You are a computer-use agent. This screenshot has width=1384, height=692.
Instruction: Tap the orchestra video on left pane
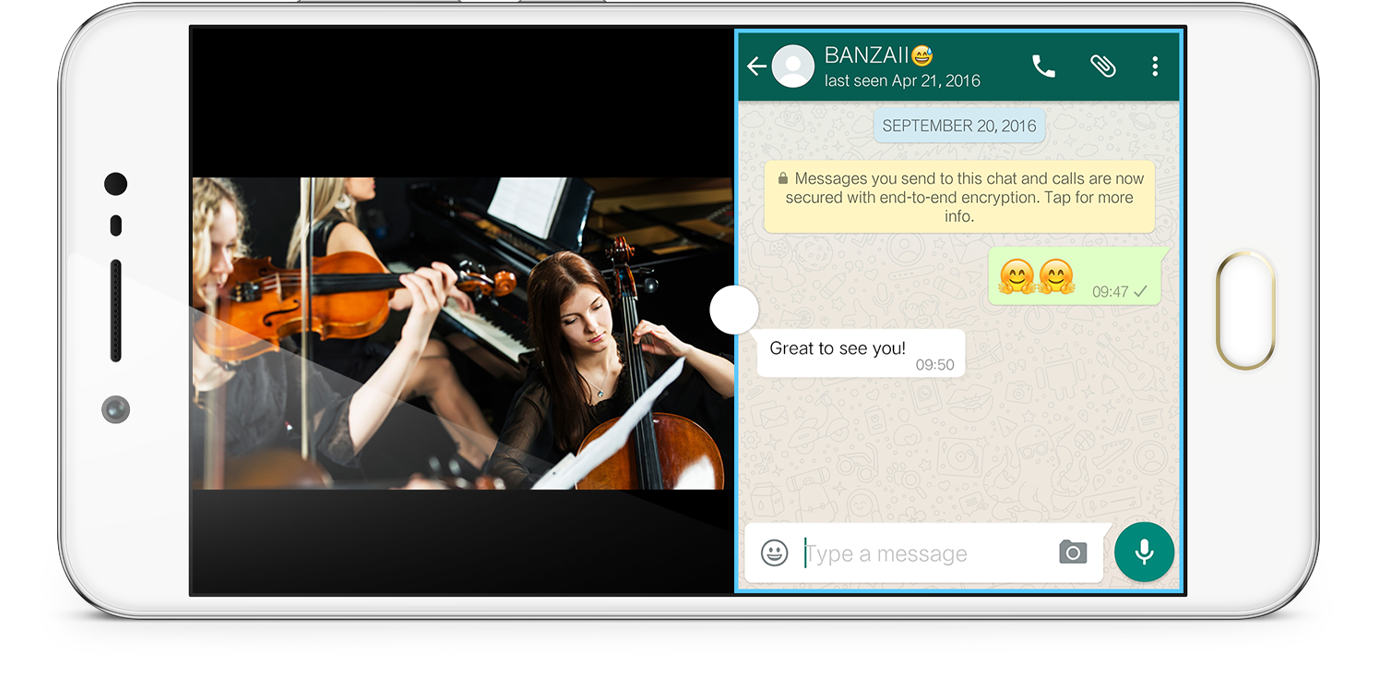(462, 333)
